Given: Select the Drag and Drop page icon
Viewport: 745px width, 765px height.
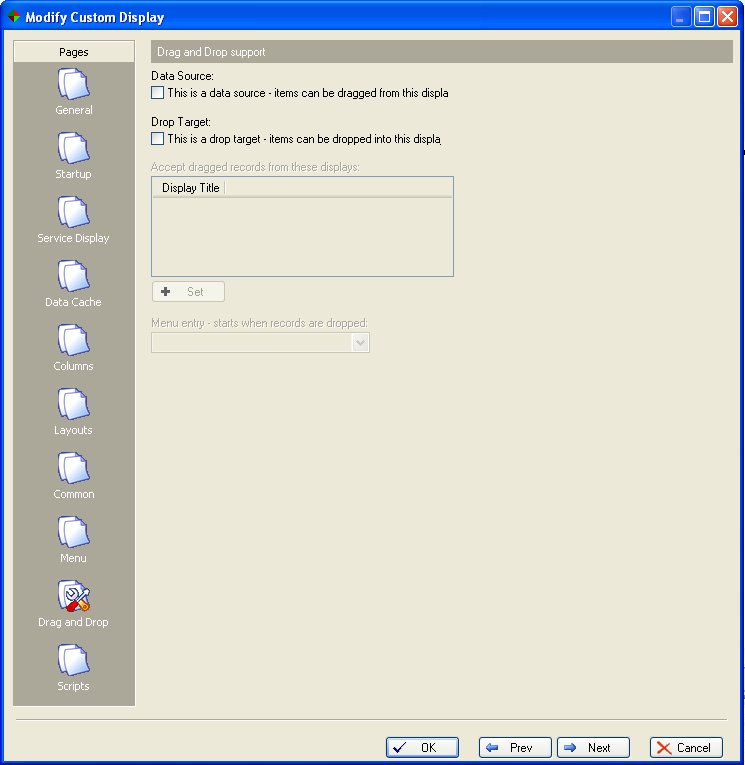Looking at the screenshot, I should (74, 597).
